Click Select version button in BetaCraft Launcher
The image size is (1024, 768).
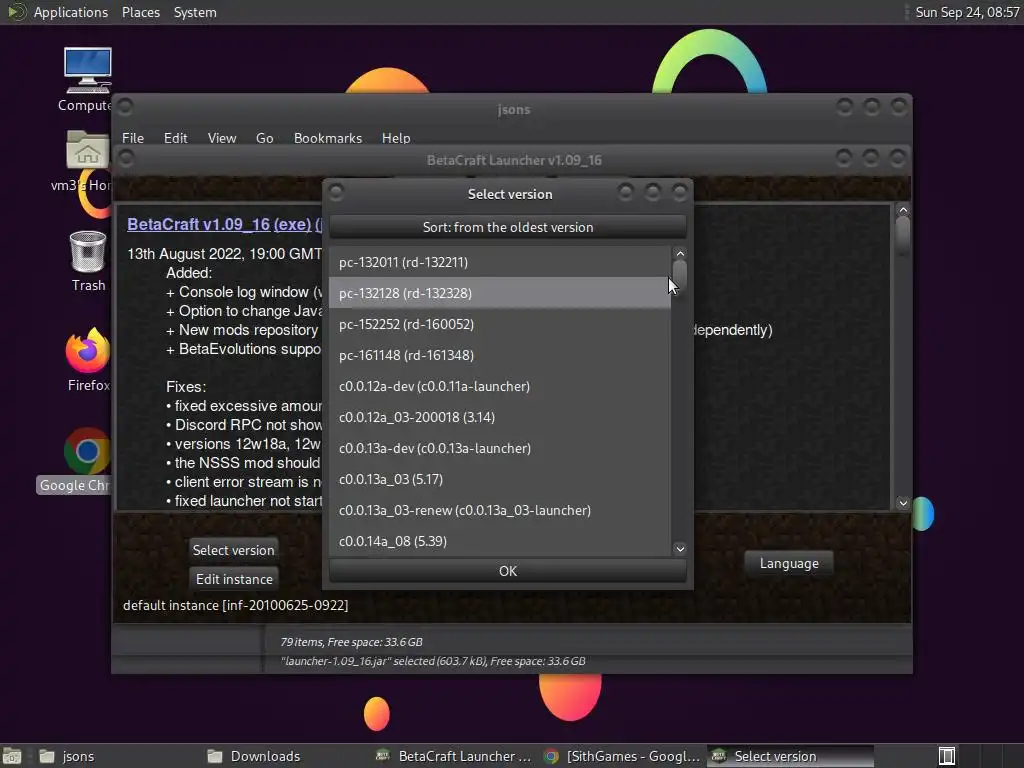[233, 550]
